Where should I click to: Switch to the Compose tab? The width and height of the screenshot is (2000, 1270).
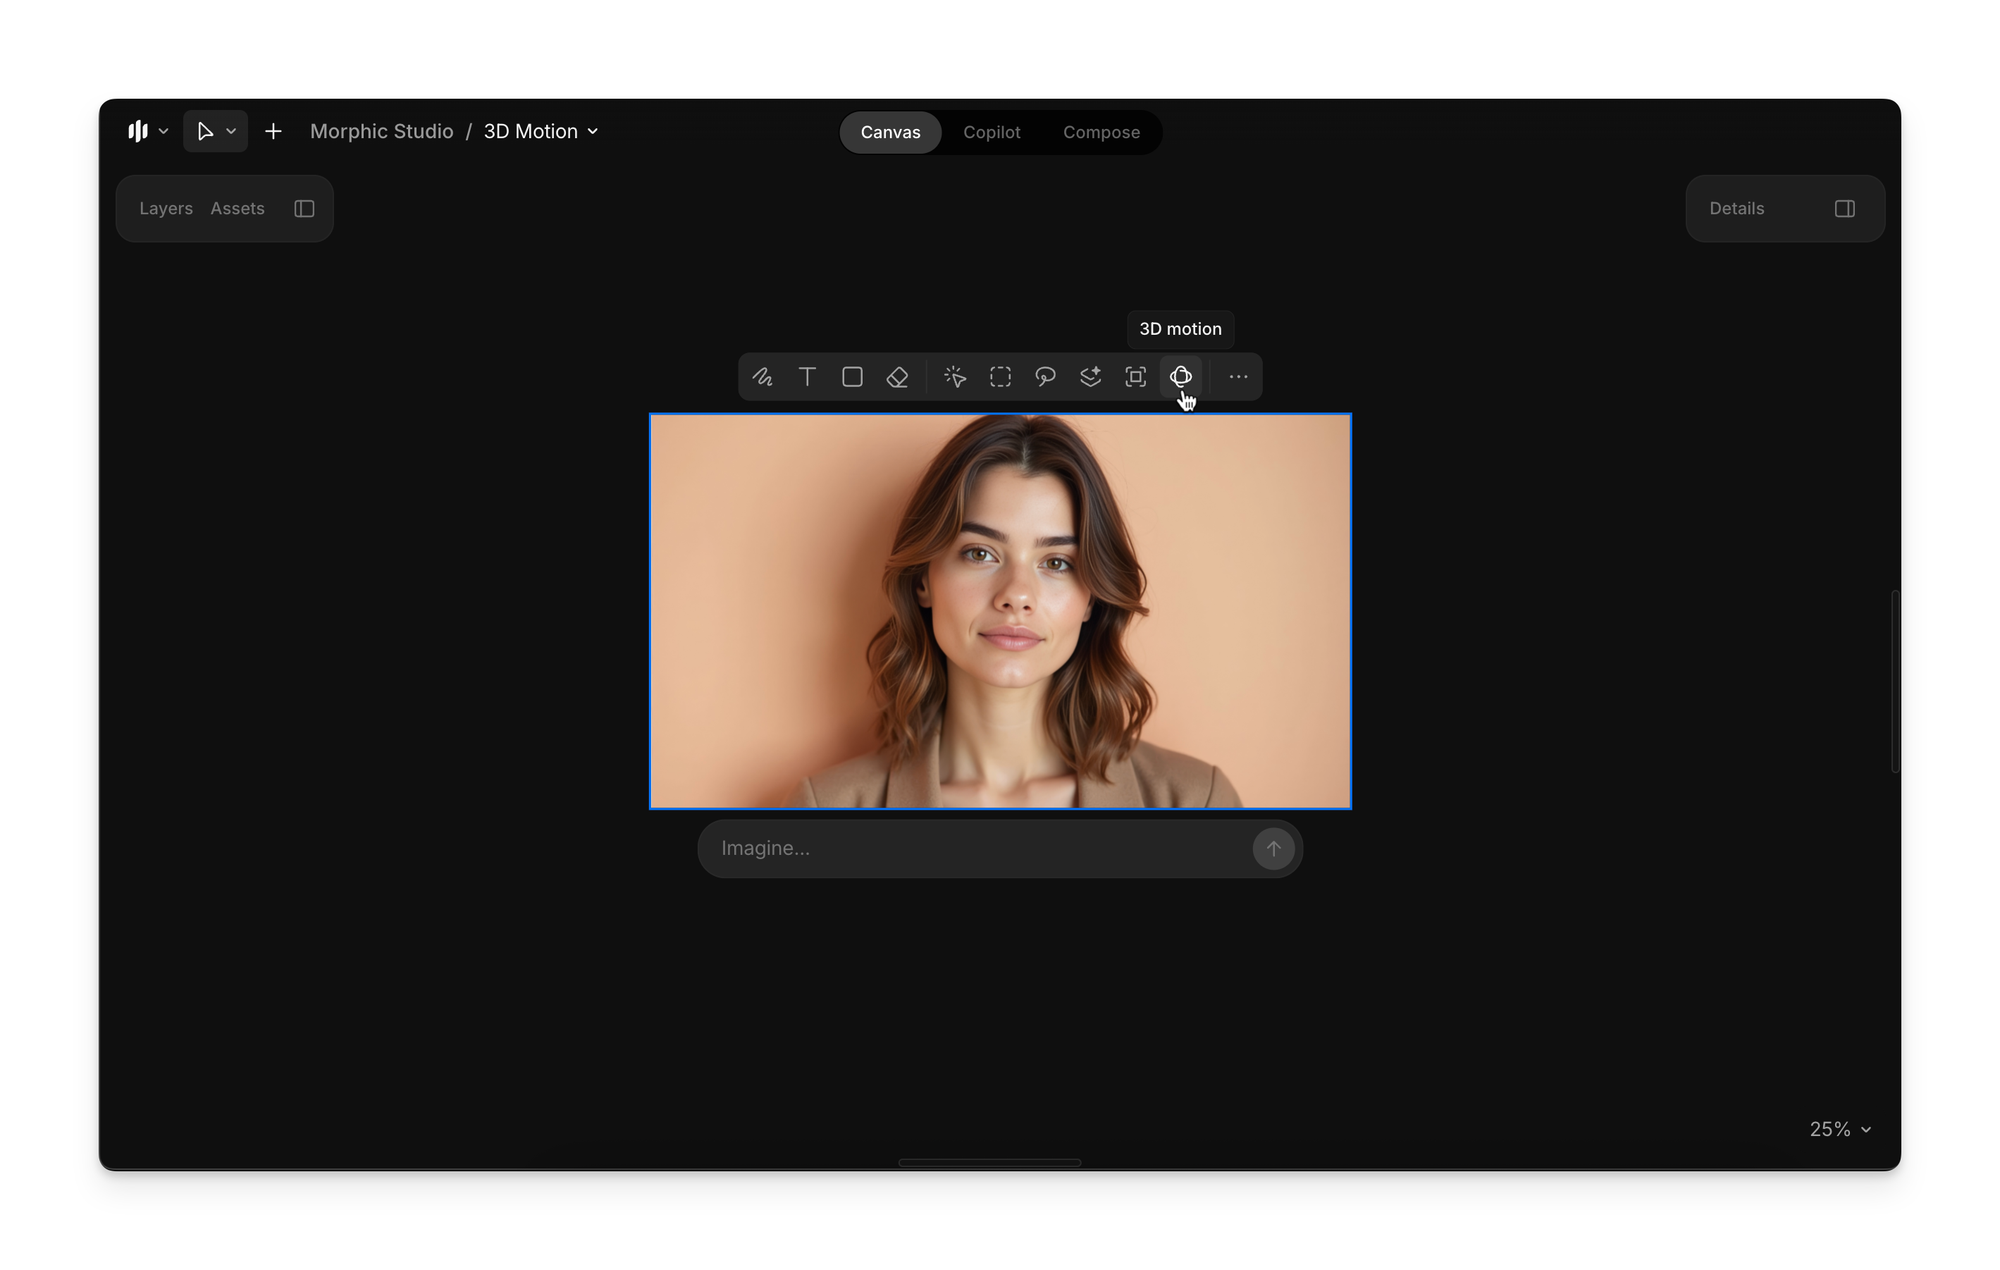pos(1101,133)
